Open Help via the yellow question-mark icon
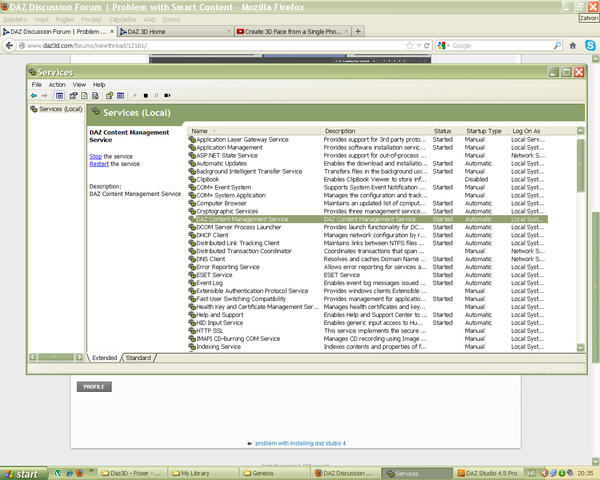 tap(109, 96)
